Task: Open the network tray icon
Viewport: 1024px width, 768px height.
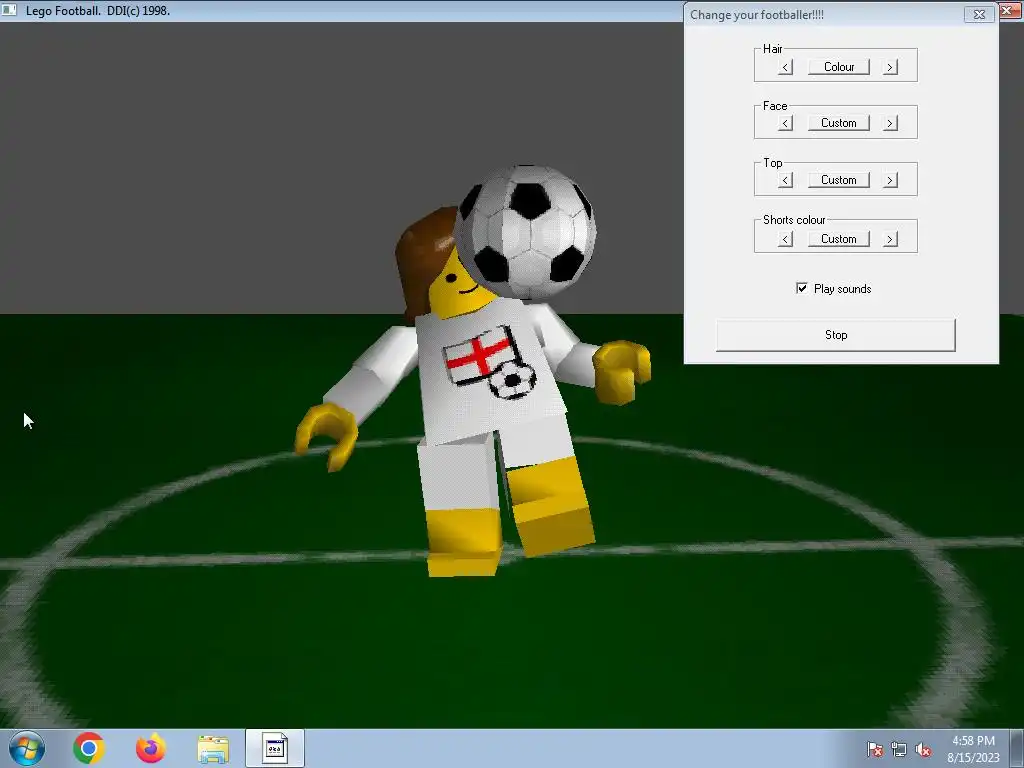Action: (x=899, y=749)
